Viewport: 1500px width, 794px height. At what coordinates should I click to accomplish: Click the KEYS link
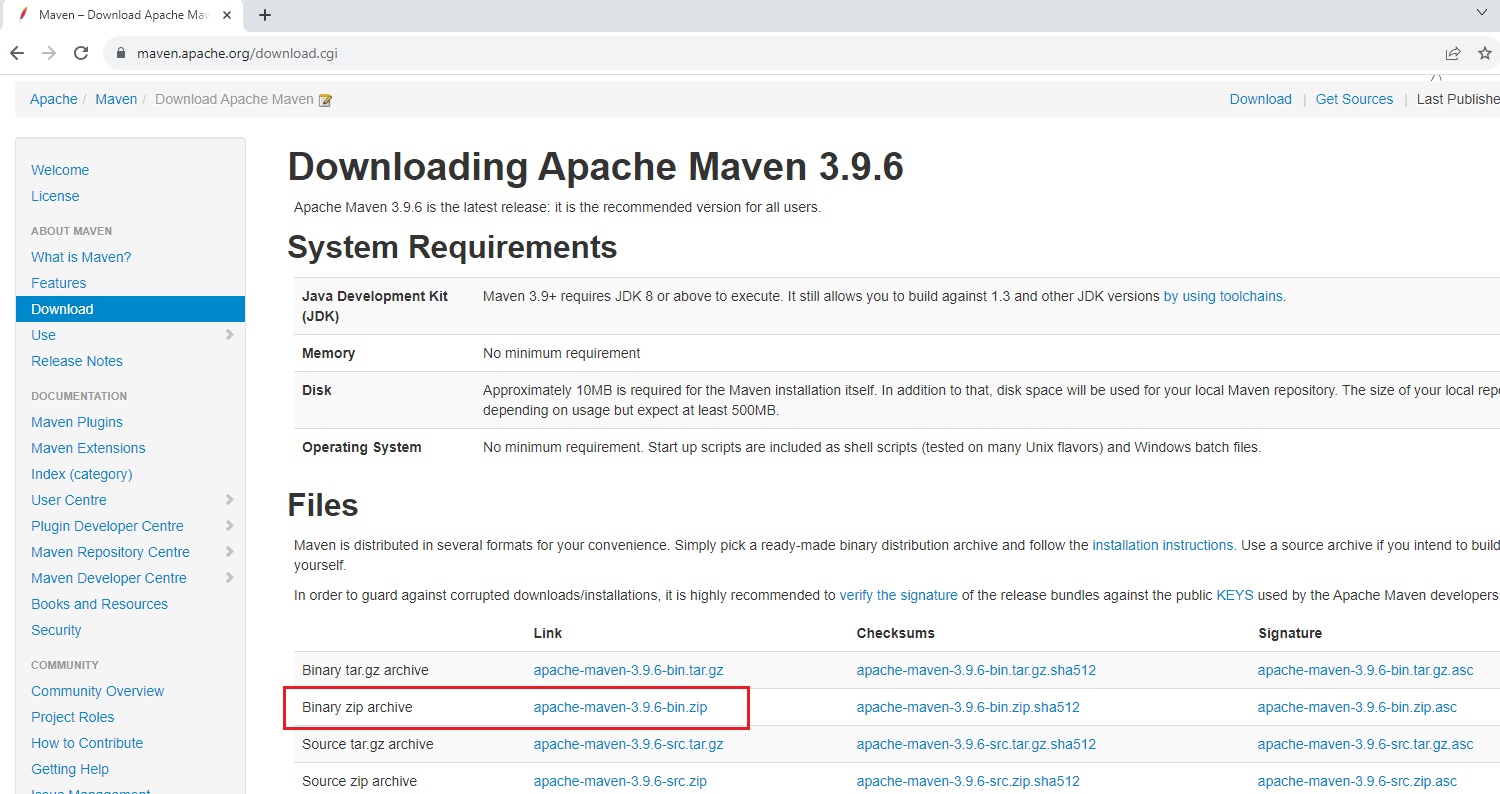[1234, 595]
